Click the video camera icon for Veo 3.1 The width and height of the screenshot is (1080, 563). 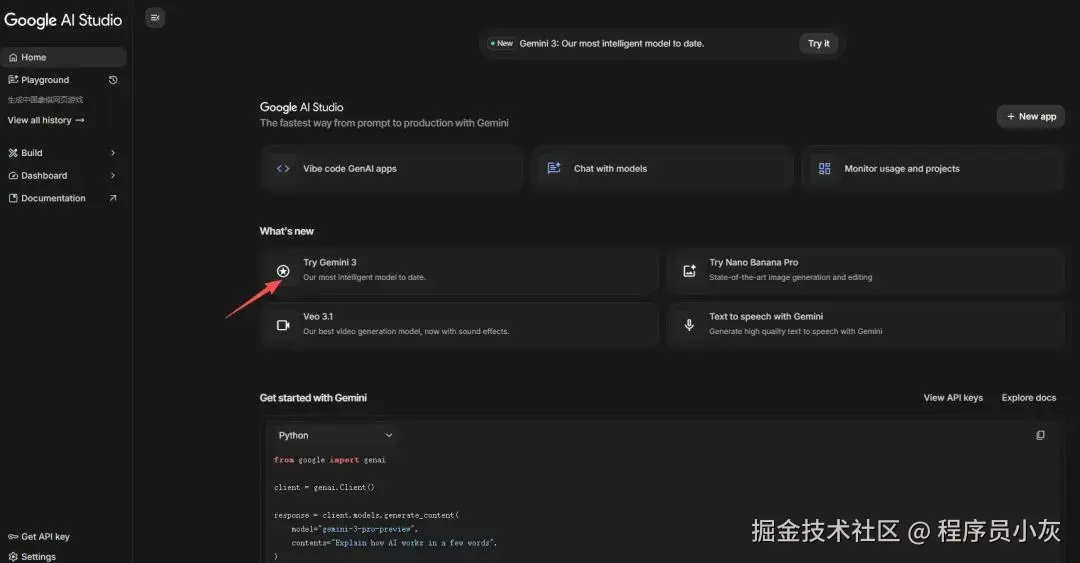pos(283,325)
